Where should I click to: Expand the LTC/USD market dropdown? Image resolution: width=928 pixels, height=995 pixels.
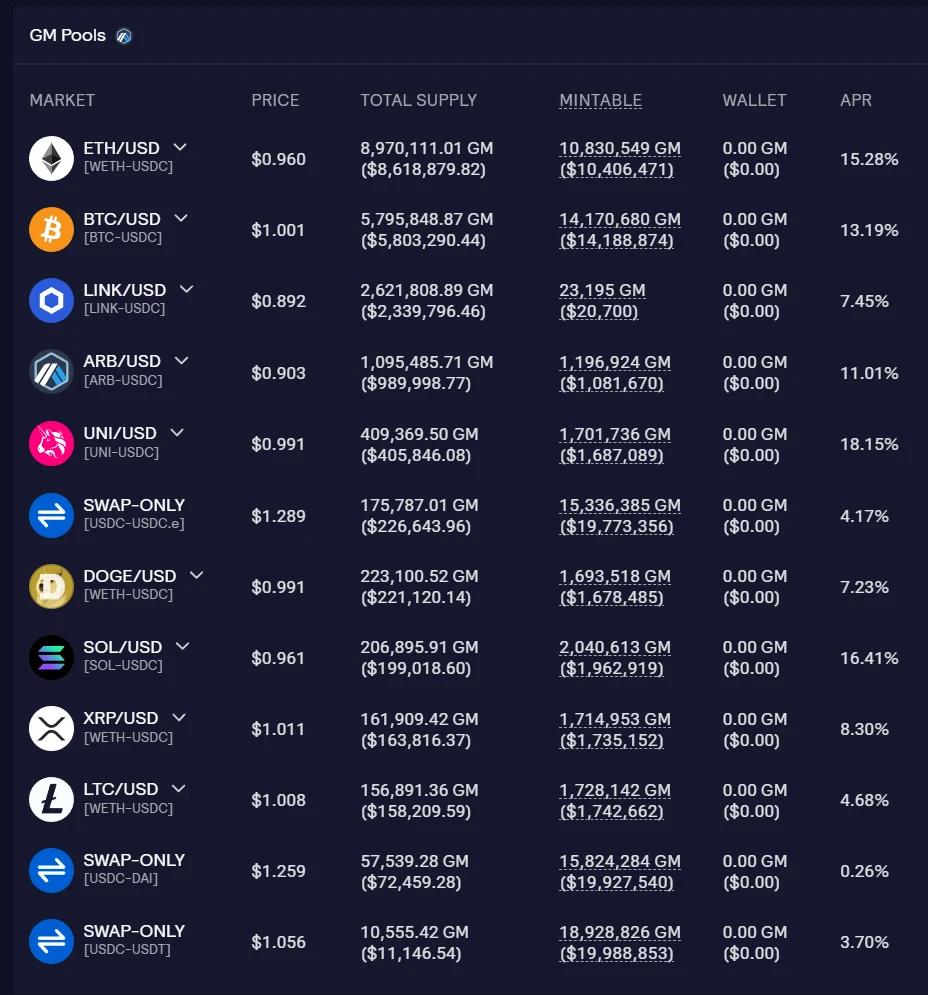[x=180, y=788]
